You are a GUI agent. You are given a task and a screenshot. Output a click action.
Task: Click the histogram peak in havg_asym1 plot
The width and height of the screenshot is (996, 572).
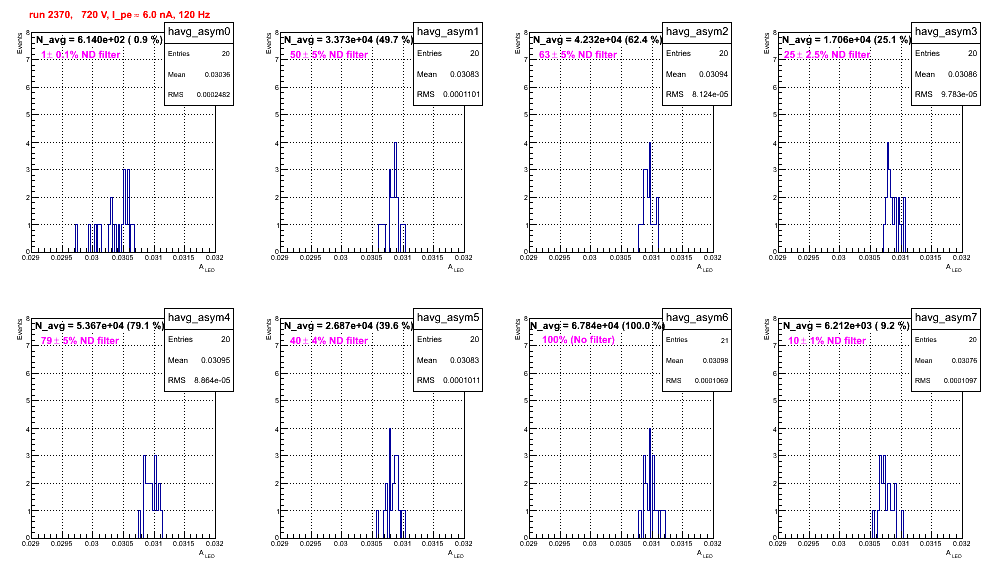395,144
